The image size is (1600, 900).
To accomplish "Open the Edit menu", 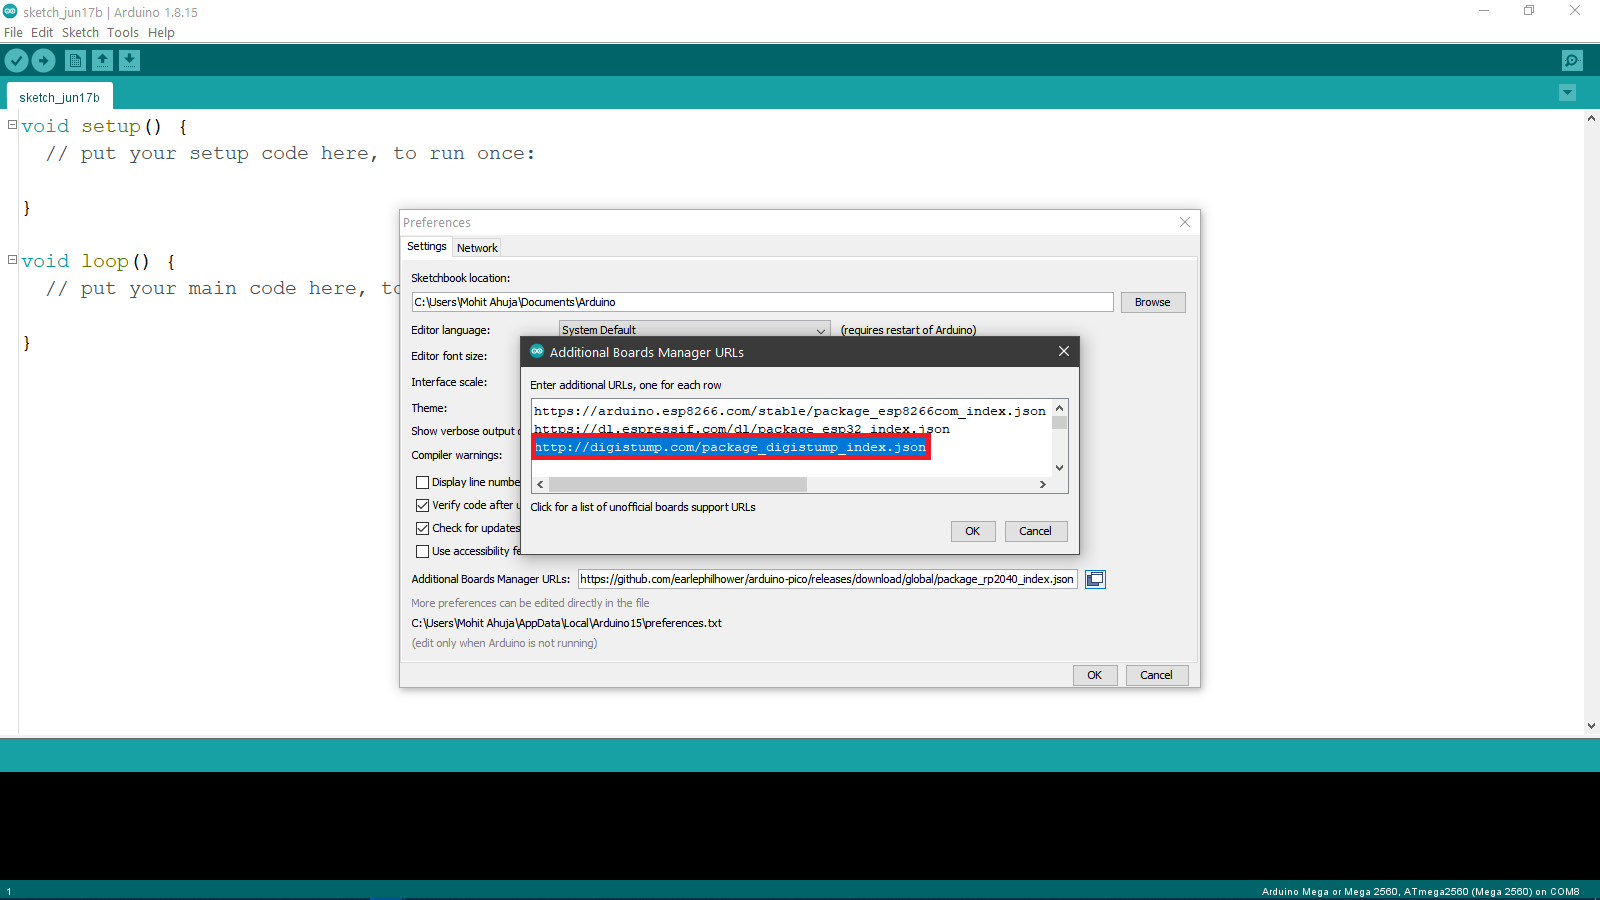I will [42, 32].
